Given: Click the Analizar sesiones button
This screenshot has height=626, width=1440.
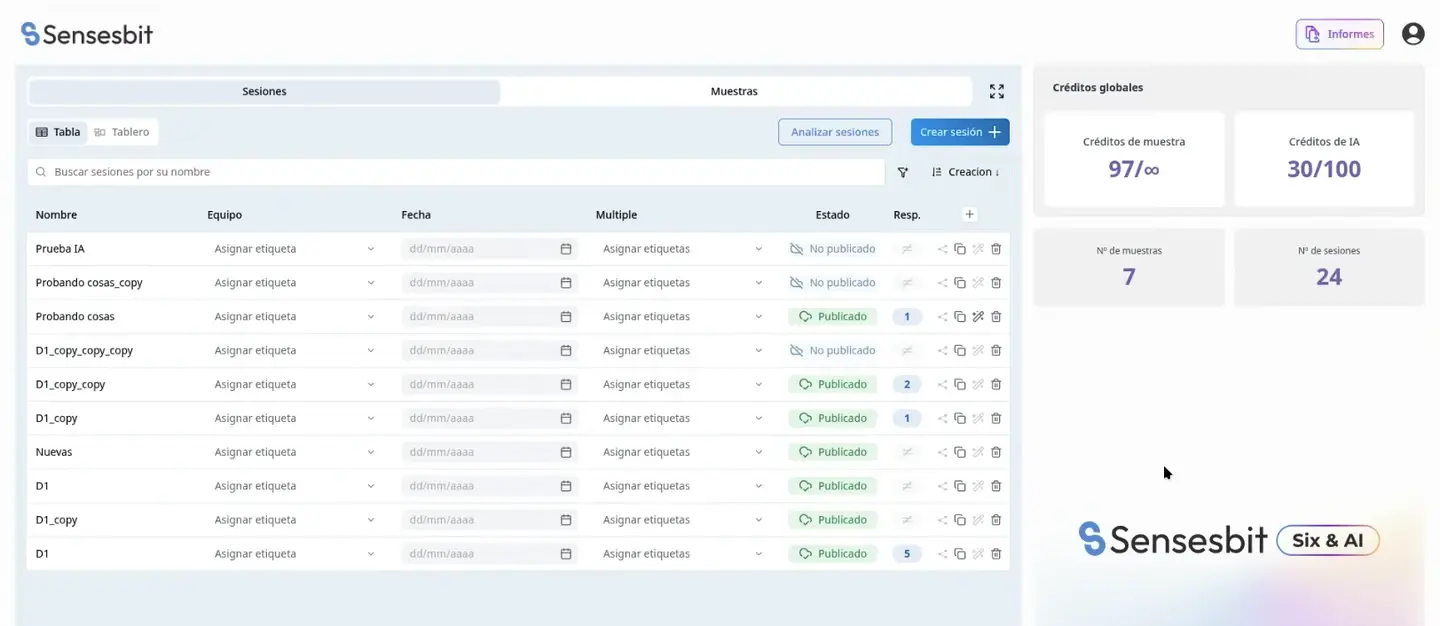Looking at the screenshot, I should [835, 132].
